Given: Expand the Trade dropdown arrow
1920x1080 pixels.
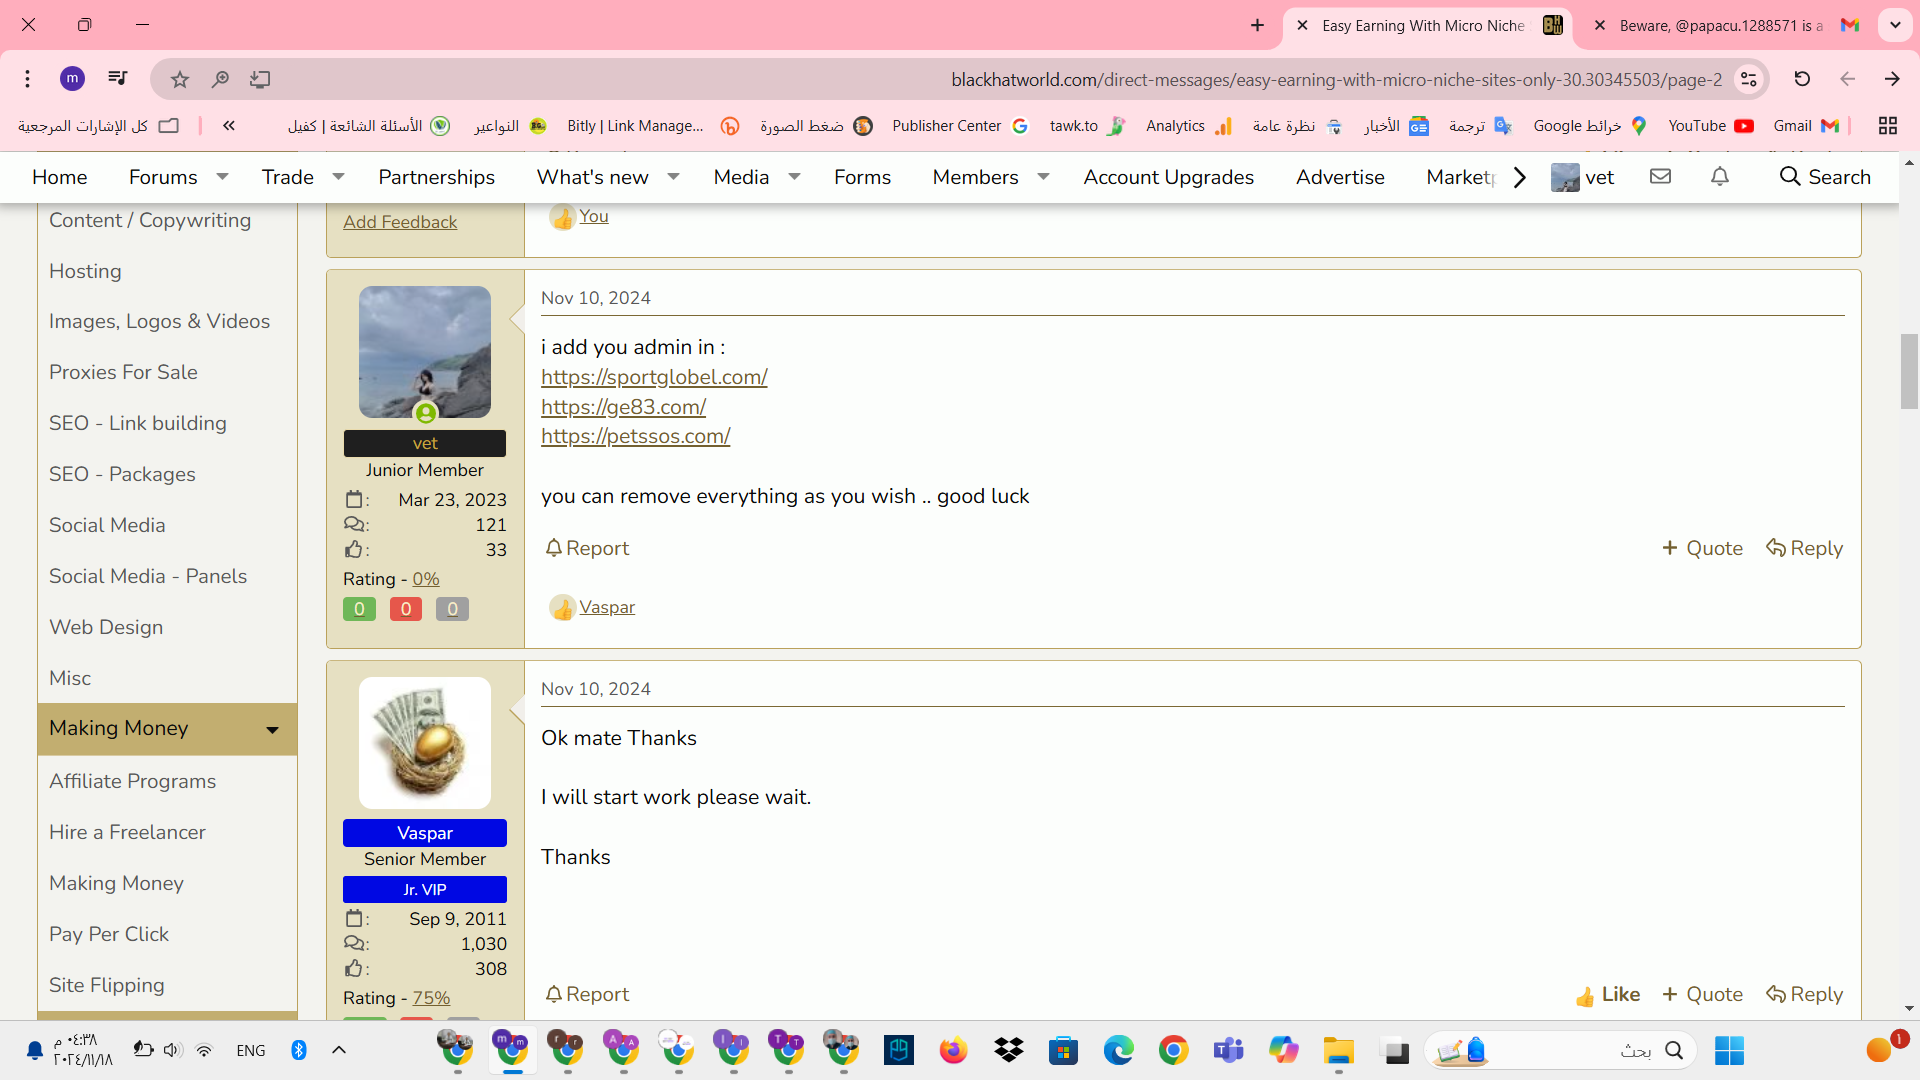Looking at the screenshot, I should point(339,177).
